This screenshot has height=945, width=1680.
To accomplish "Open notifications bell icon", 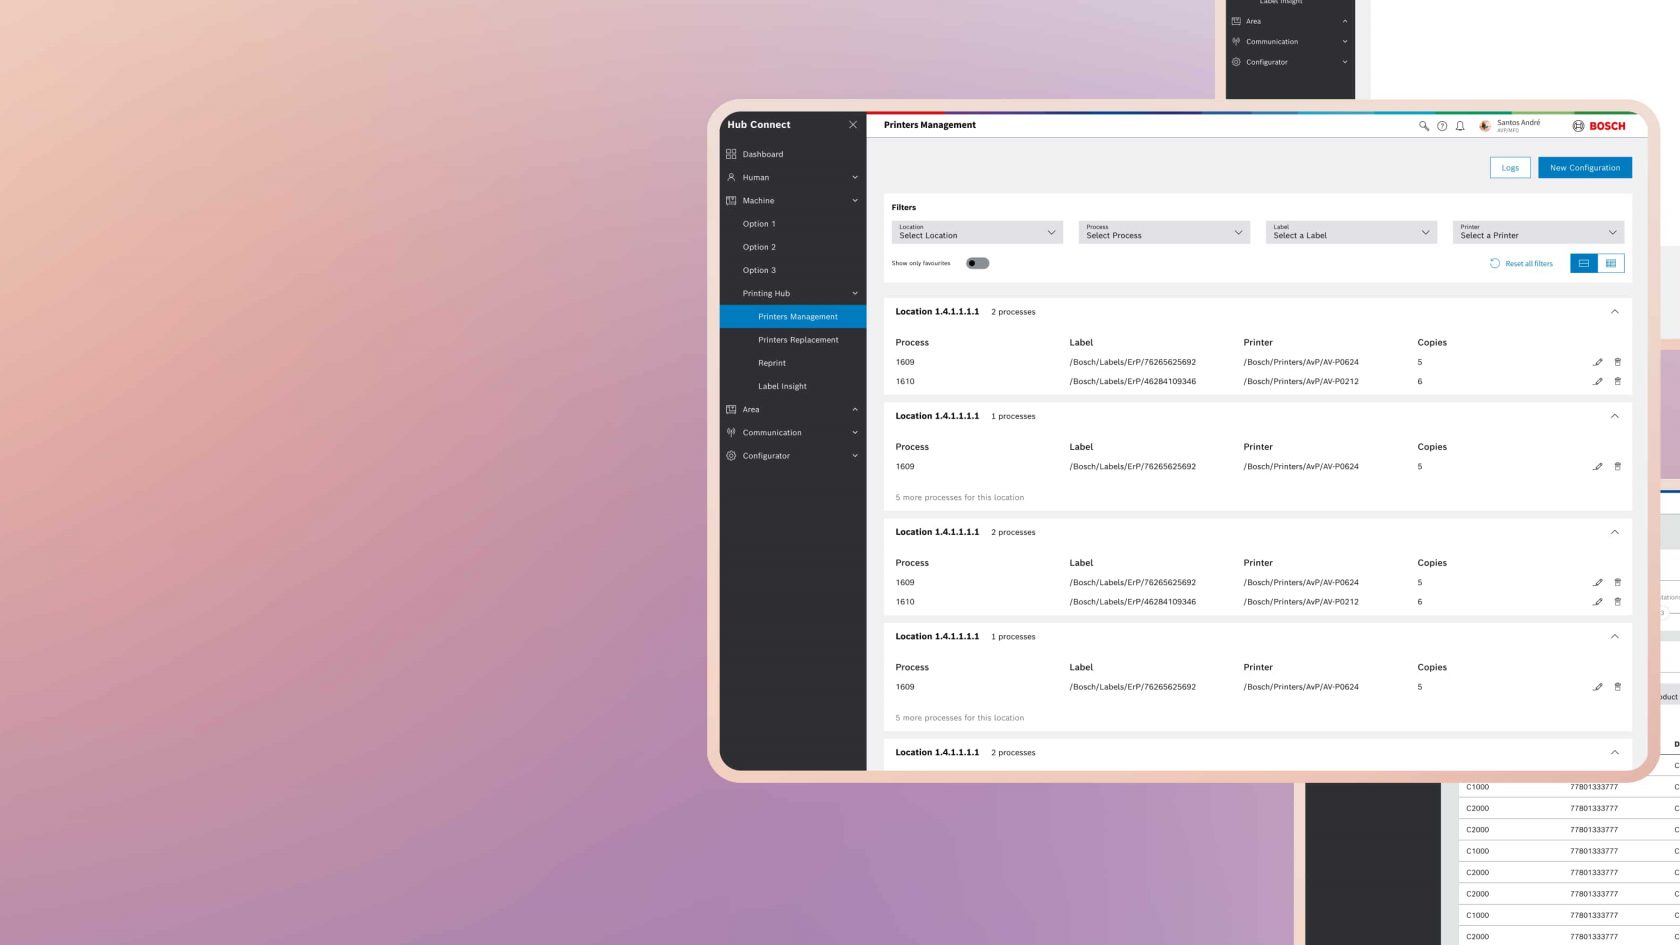I will click(x=1460, y=126).
